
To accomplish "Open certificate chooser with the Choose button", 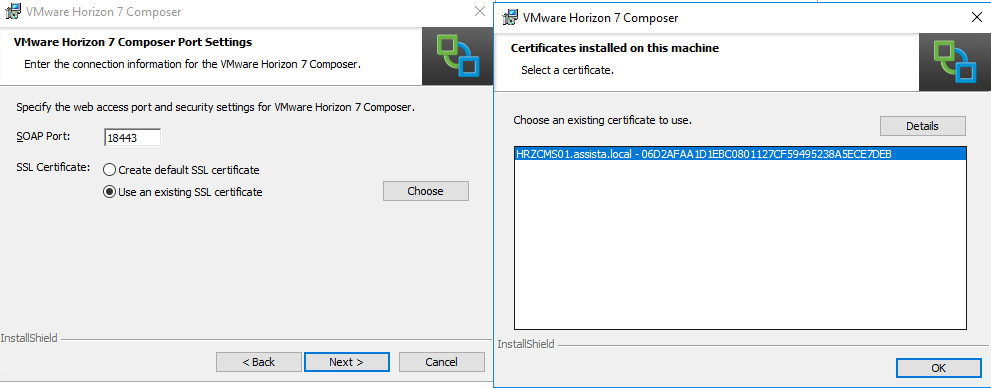I will pos(425,191).
